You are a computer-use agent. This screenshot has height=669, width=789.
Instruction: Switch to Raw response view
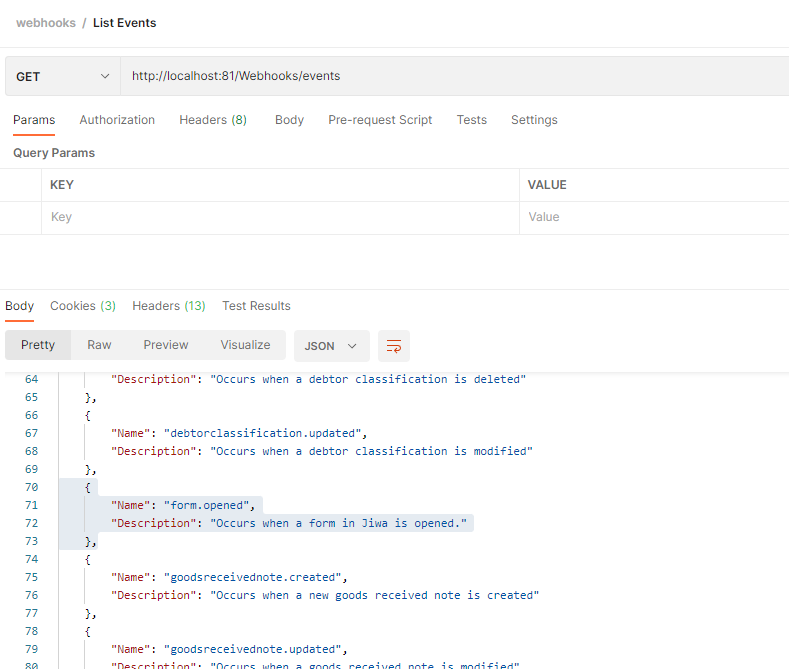click(99, 345)
